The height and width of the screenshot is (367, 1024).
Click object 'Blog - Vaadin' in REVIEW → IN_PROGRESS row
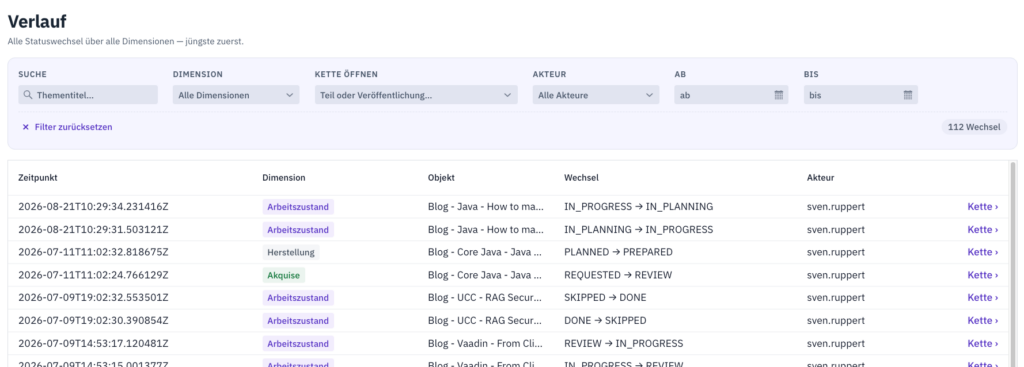(485, 343)
